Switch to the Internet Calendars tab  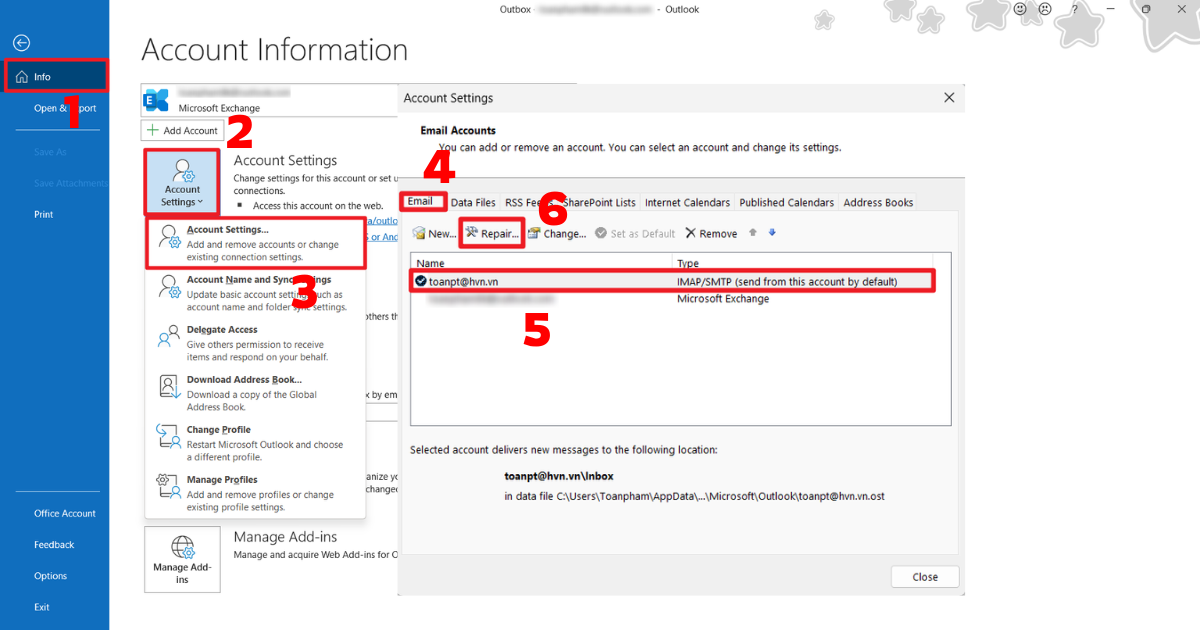tap(687, 202)
